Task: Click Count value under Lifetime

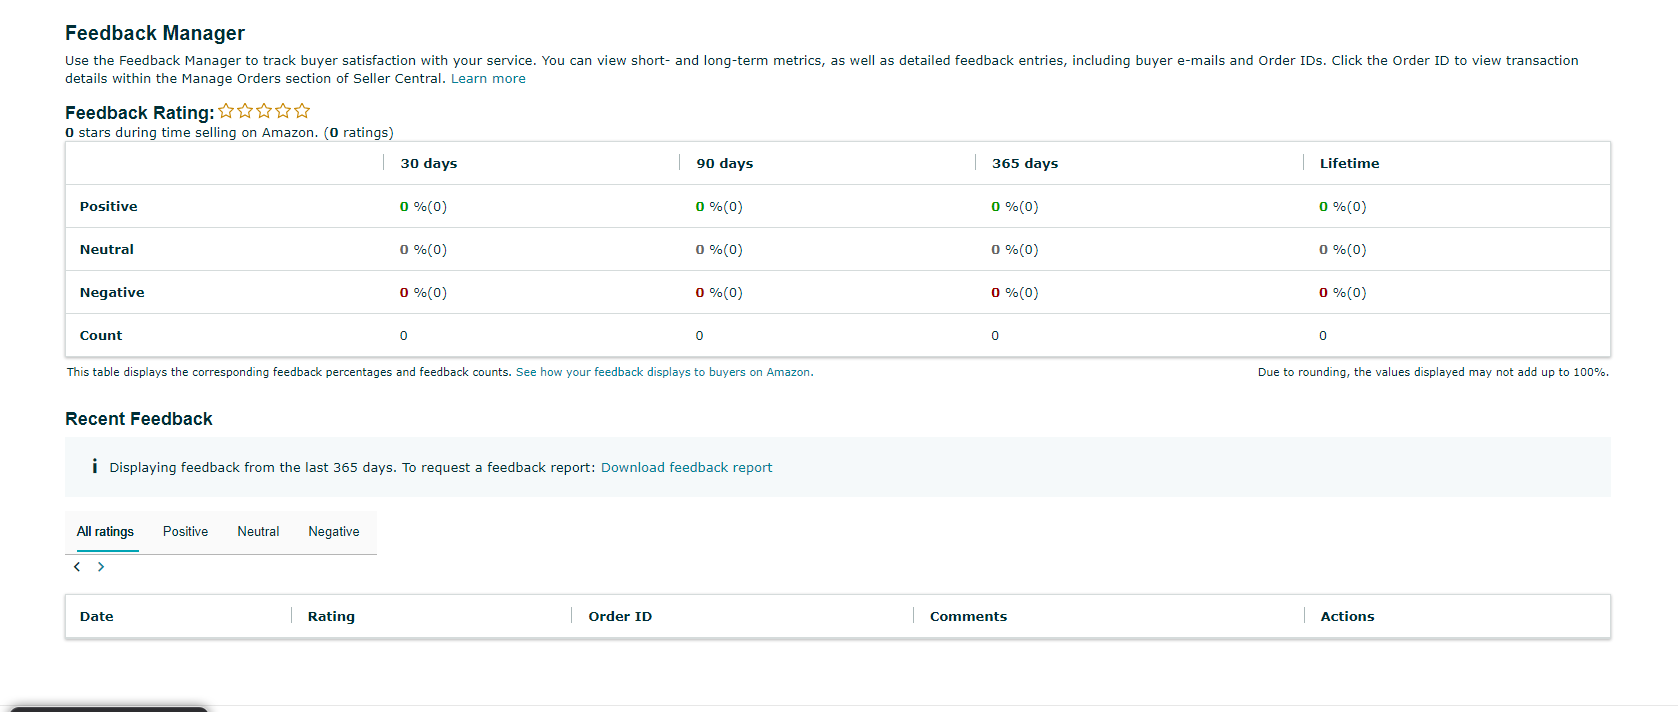Action: point(1323,336)
